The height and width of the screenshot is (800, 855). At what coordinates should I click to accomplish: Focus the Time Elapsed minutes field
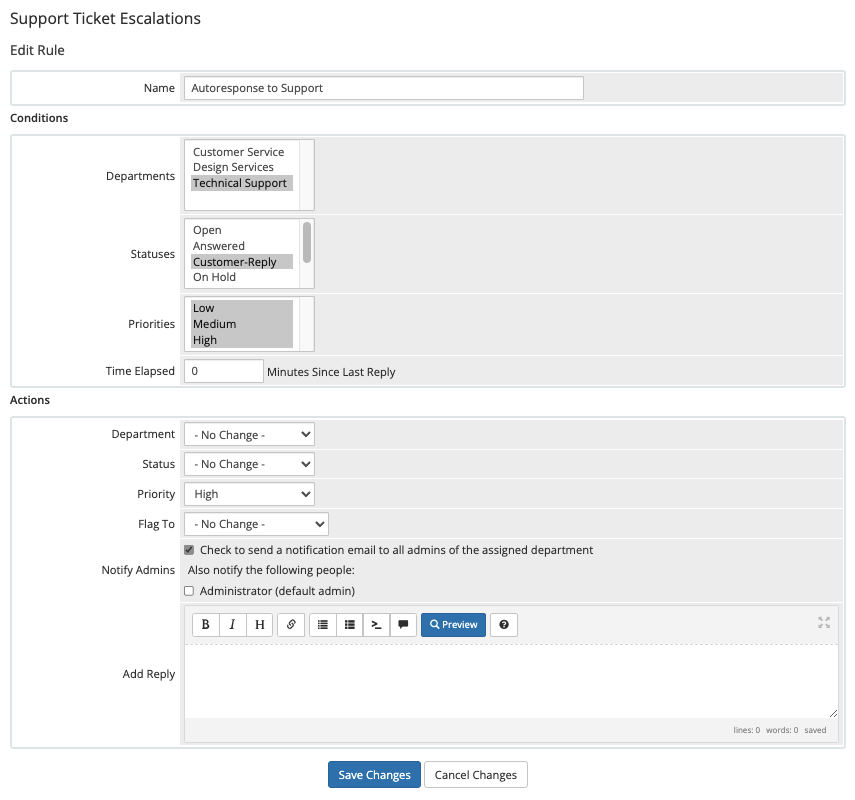[224, 371]
